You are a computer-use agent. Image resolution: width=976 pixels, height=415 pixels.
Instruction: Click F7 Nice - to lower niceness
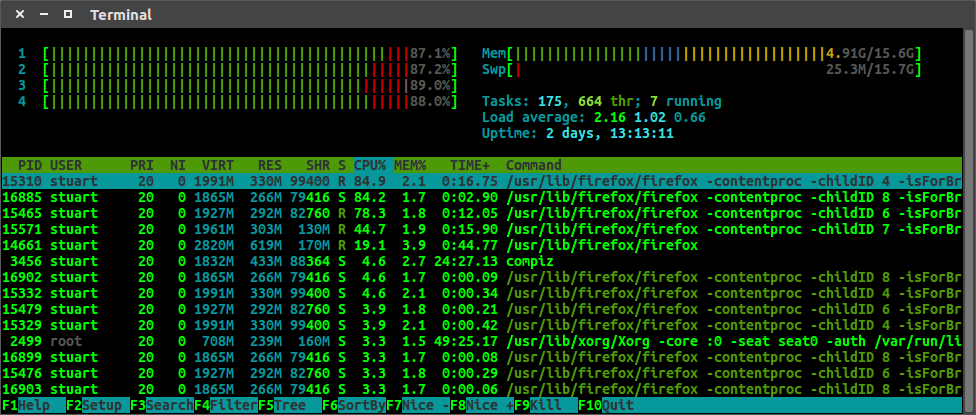[418, 405]
